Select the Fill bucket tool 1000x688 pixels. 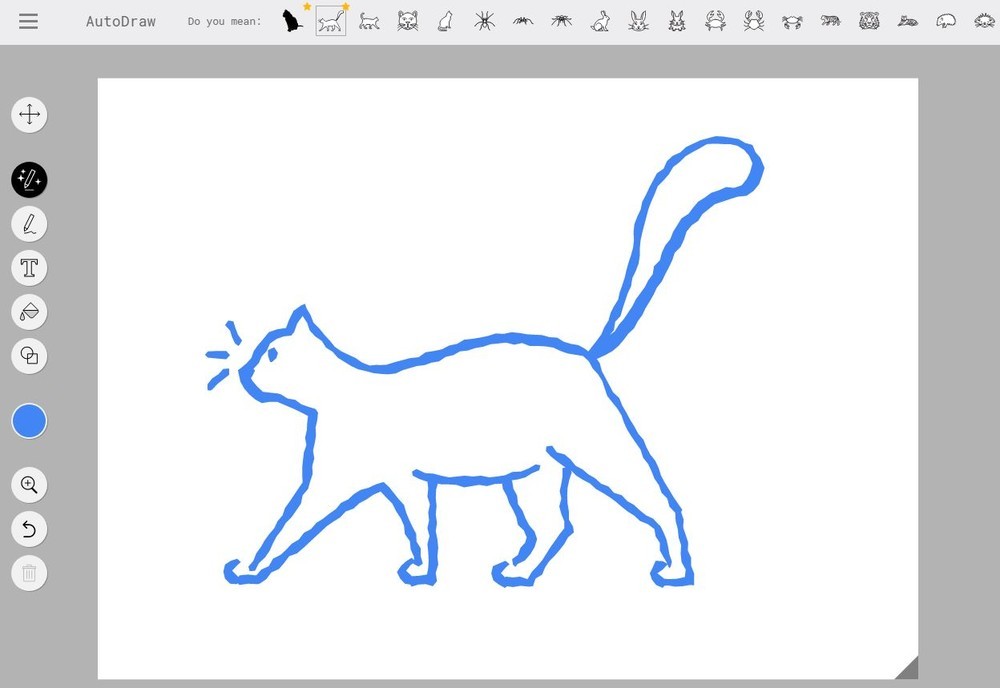click(x=29, y=312)
